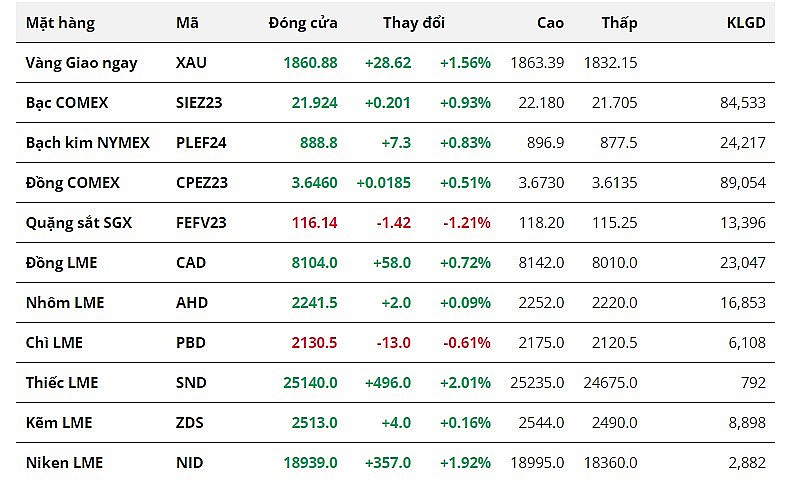This screenshot has height=489, width=793.
Task: Click the Chì LME change value -13.0
Action: click(393, 342)
